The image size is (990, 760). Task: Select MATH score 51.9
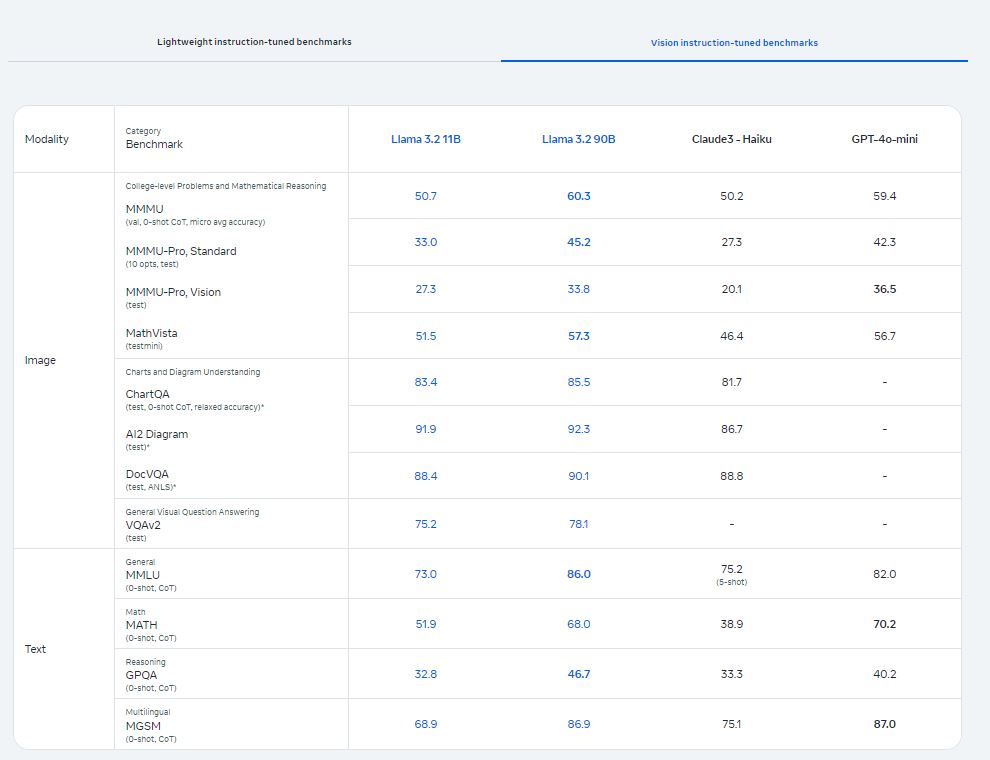point(426,624)
